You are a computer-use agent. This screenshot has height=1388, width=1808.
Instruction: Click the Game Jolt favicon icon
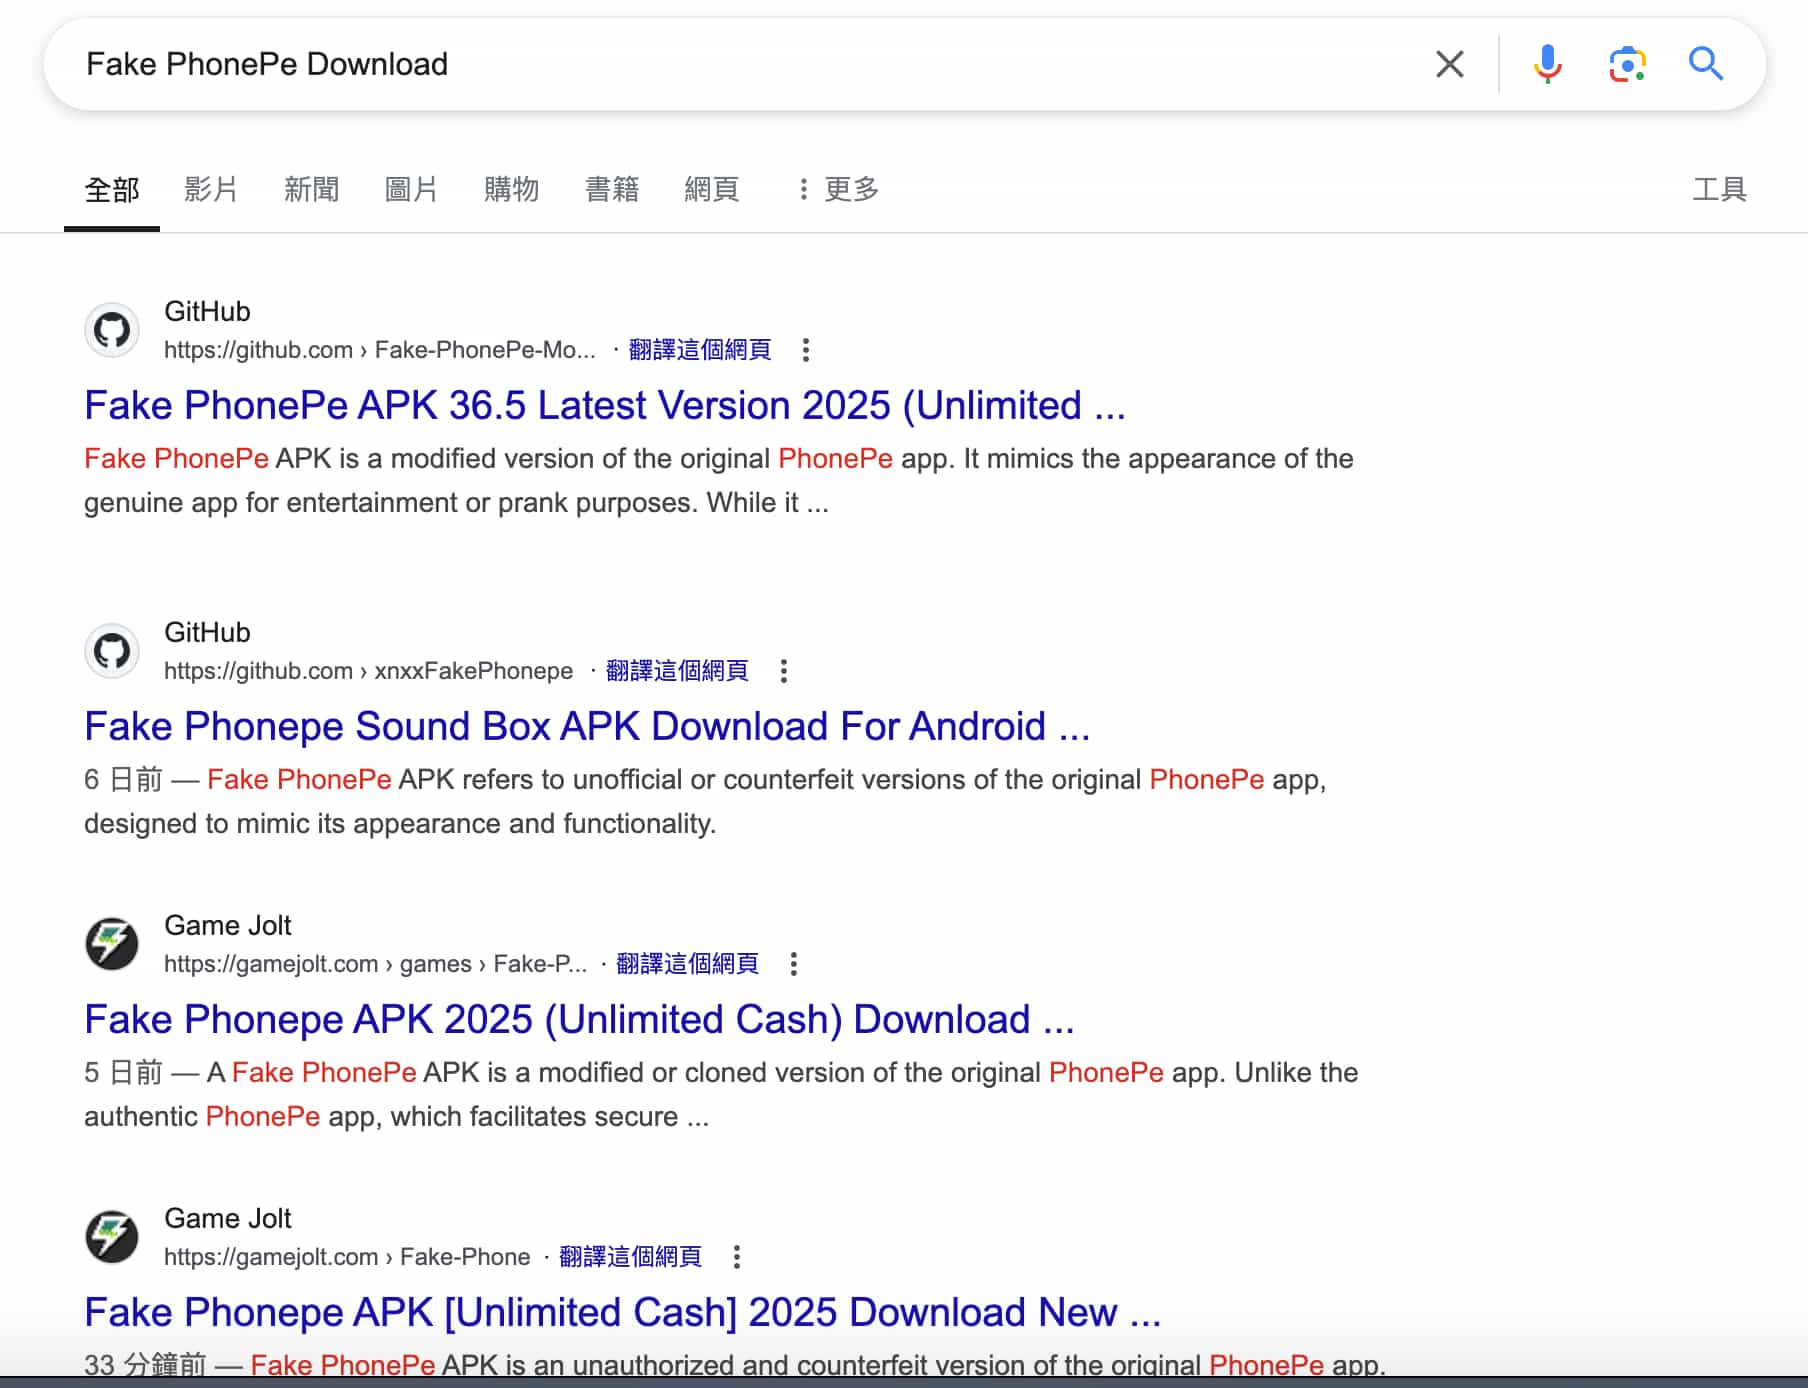tap(111, 944)
